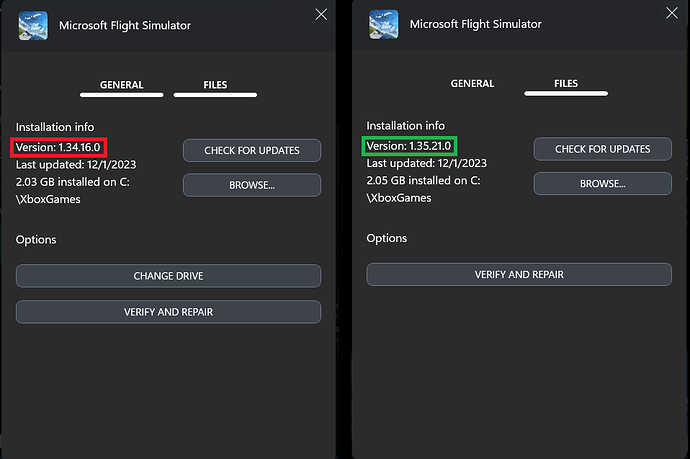Image resolution: width=690 pixels, height=459 pixels.
Task: Switch to GENERAL tab in left window
Action: (x=121, y=85)
